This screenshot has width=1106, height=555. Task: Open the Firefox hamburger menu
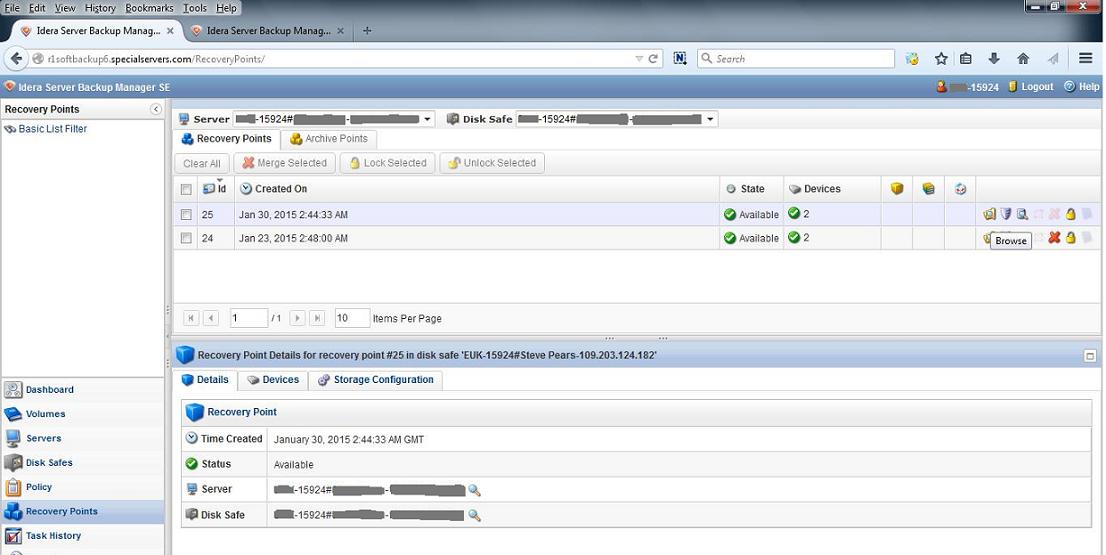pyautogui.click(x=1086, y=59)
